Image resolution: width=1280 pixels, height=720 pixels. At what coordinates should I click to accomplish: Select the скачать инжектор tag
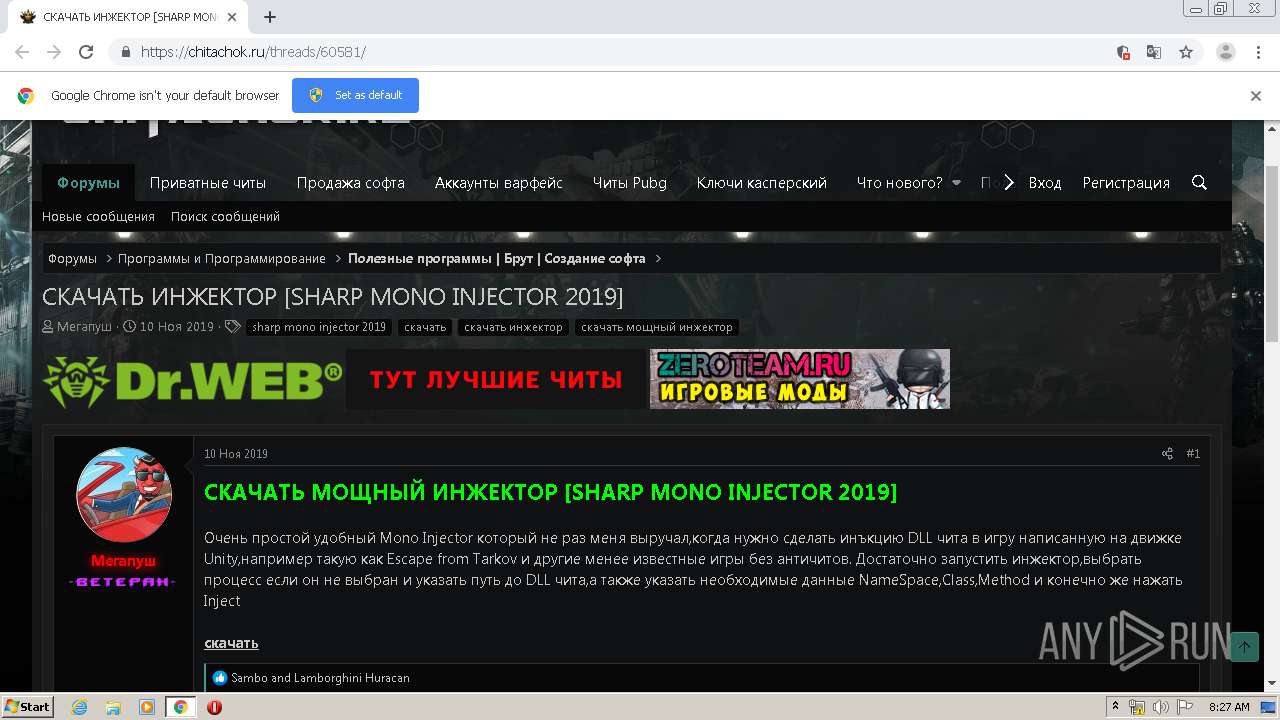pos(514,327)
